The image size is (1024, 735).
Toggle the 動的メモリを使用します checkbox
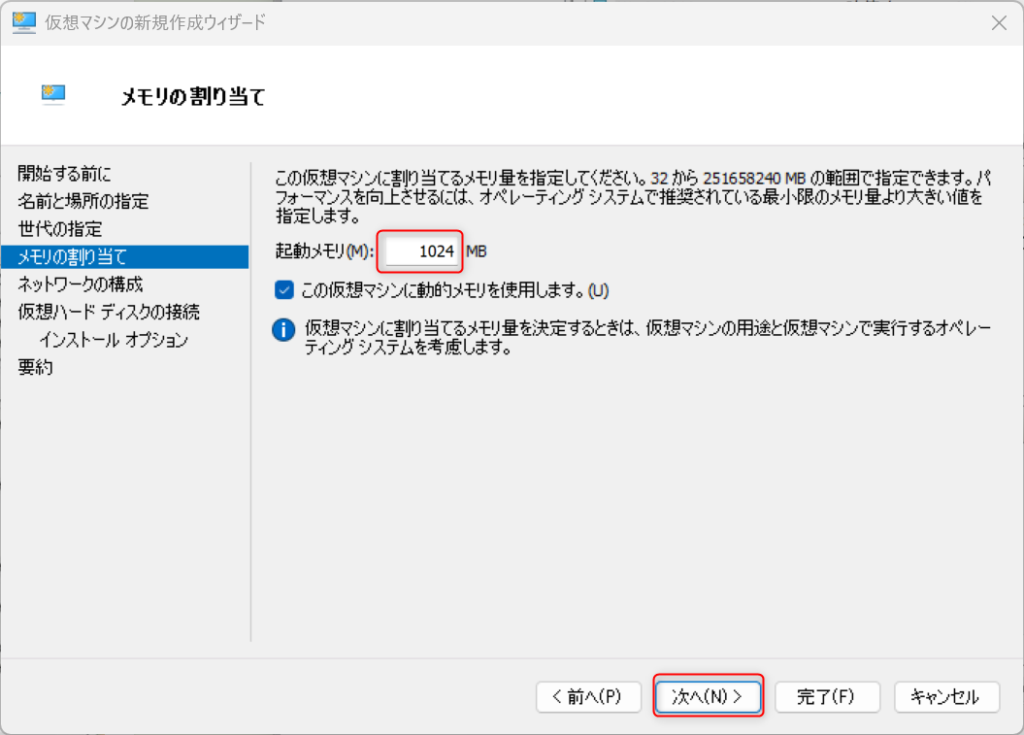point(284,290)
